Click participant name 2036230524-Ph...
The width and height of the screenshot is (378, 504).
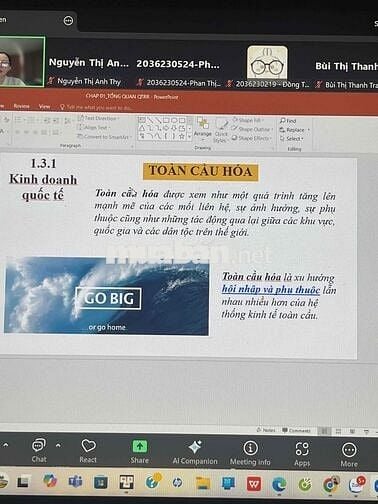[178, 64]
